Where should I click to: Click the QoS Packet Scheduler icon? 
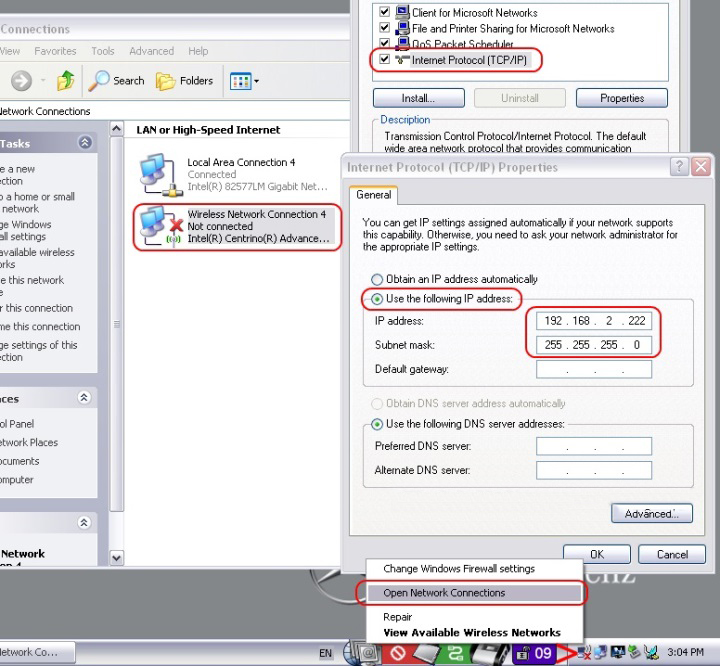coord(402,43)
